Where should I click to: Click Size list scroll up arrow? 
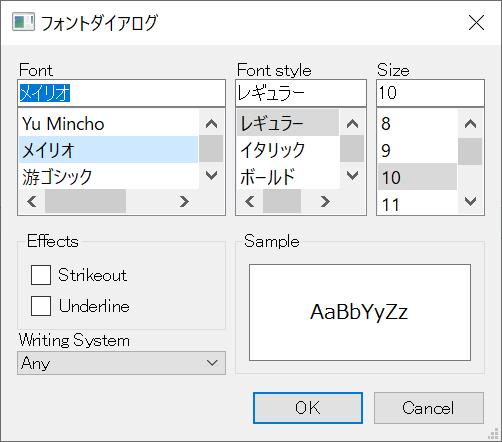point(470,124)
